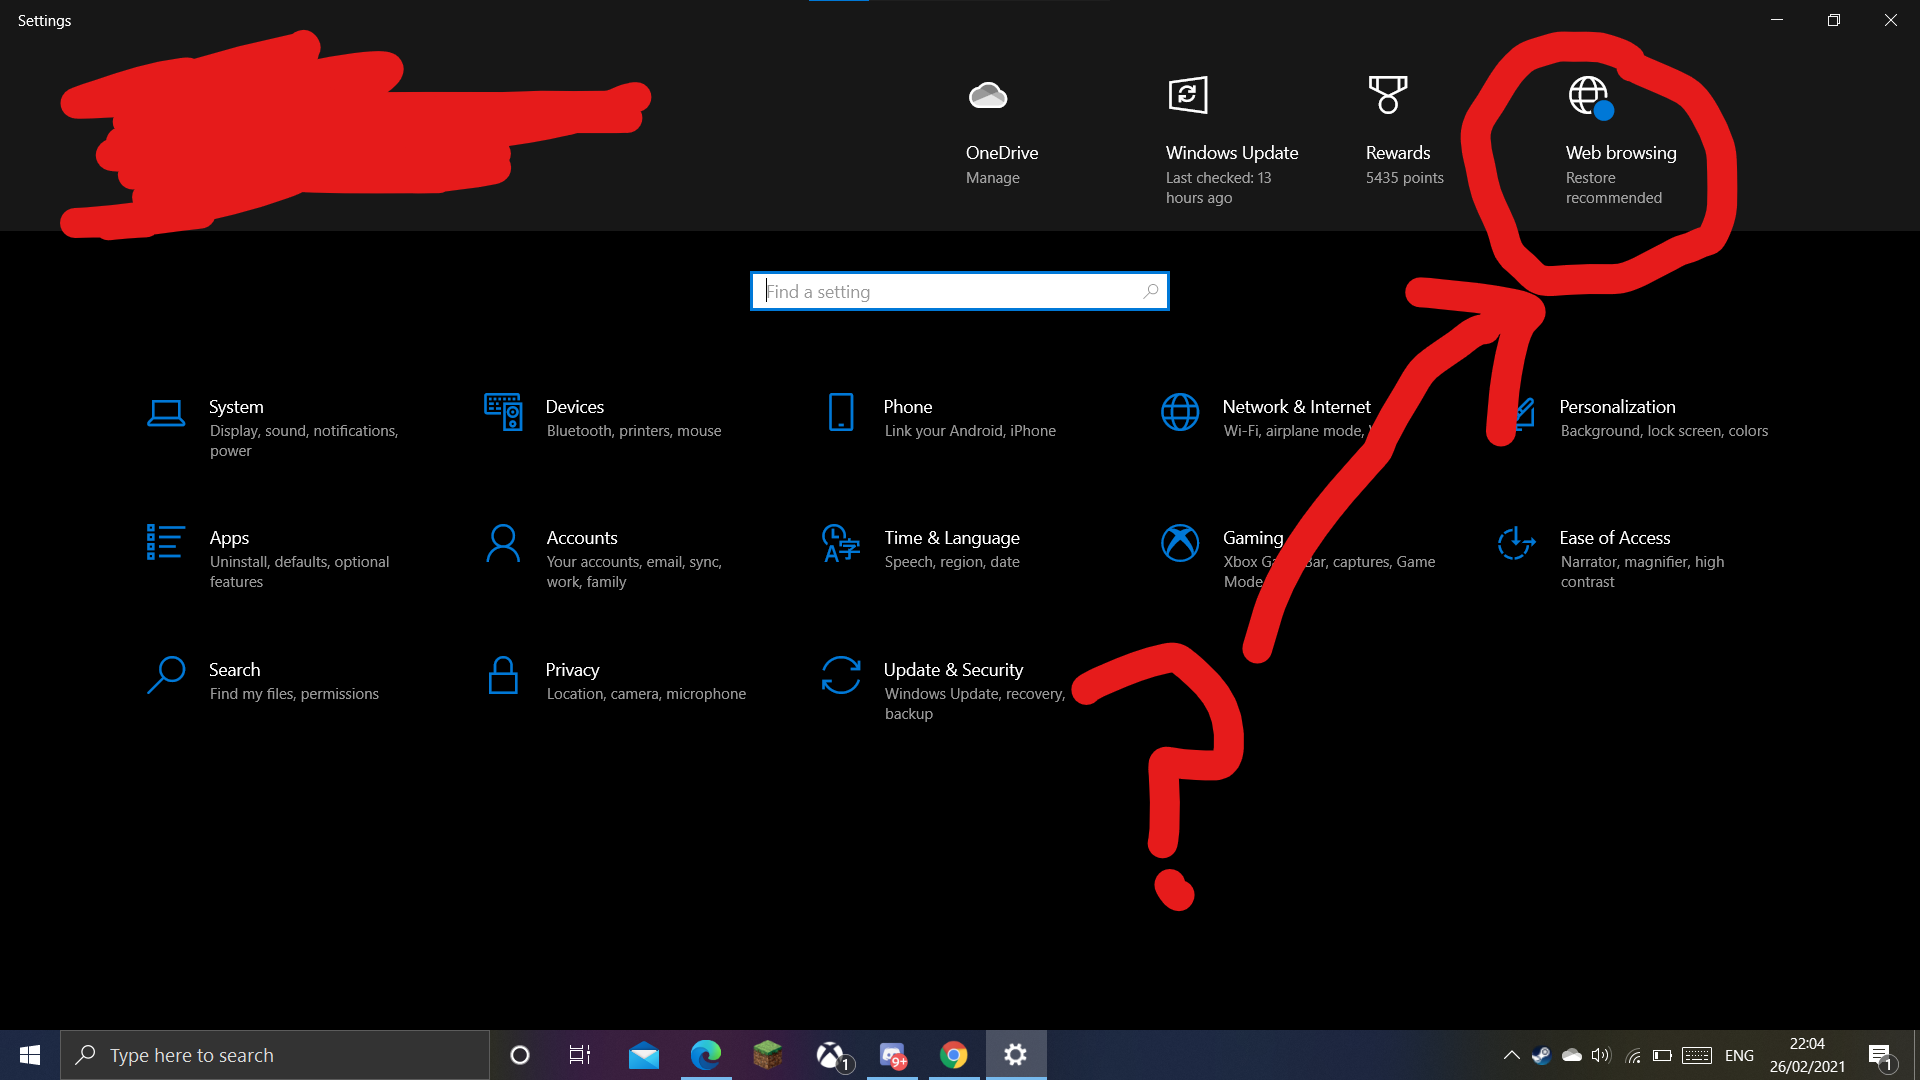Click 'Display, sound, notifications, power' description

pos(304,441)
